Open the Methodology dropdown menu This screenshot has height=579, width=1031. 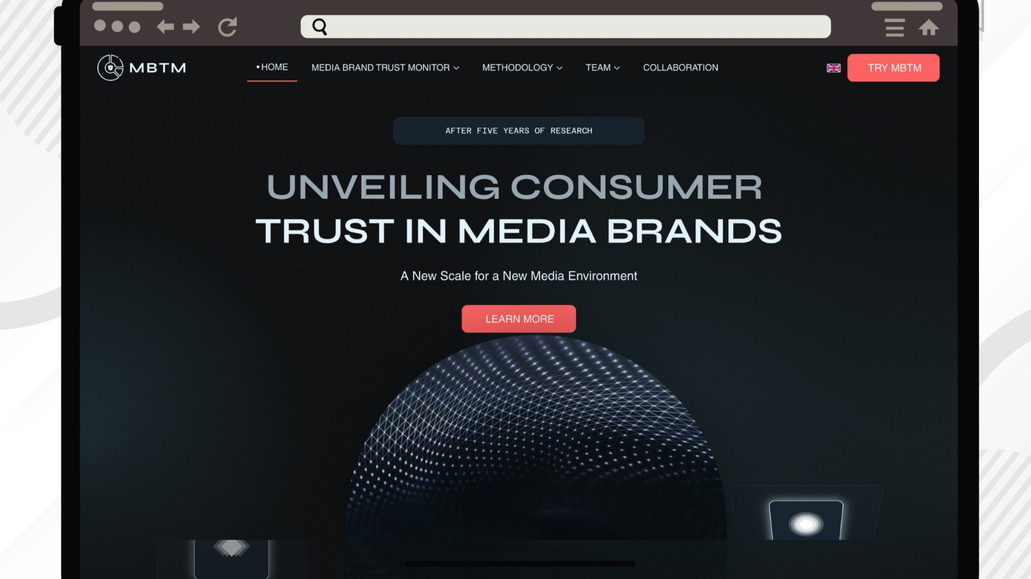point(522,68)
